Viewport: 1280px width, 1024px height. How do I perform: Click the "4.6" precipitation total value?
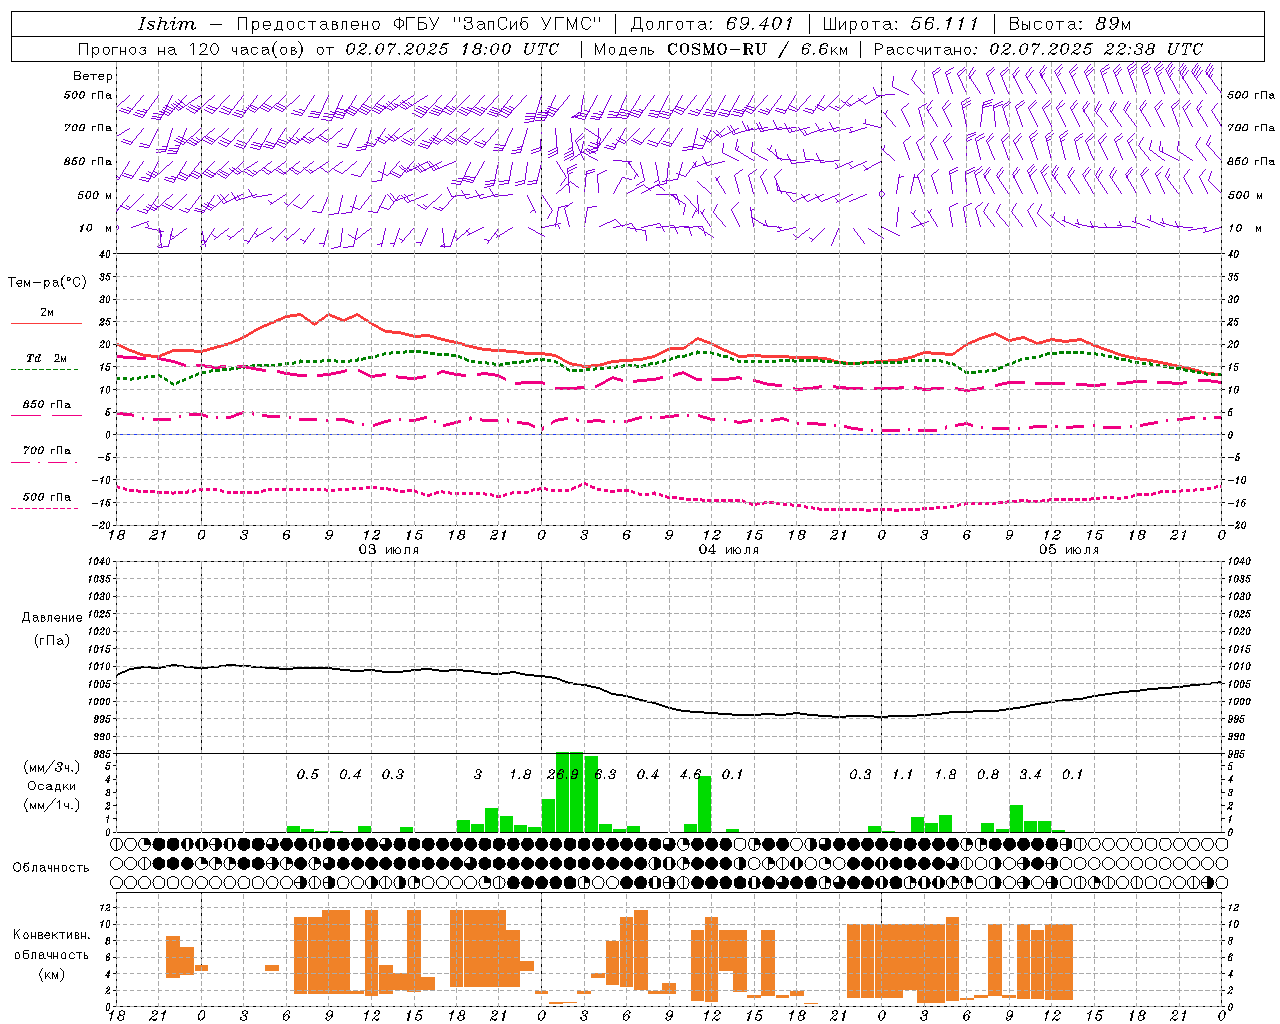click(690, 774)
